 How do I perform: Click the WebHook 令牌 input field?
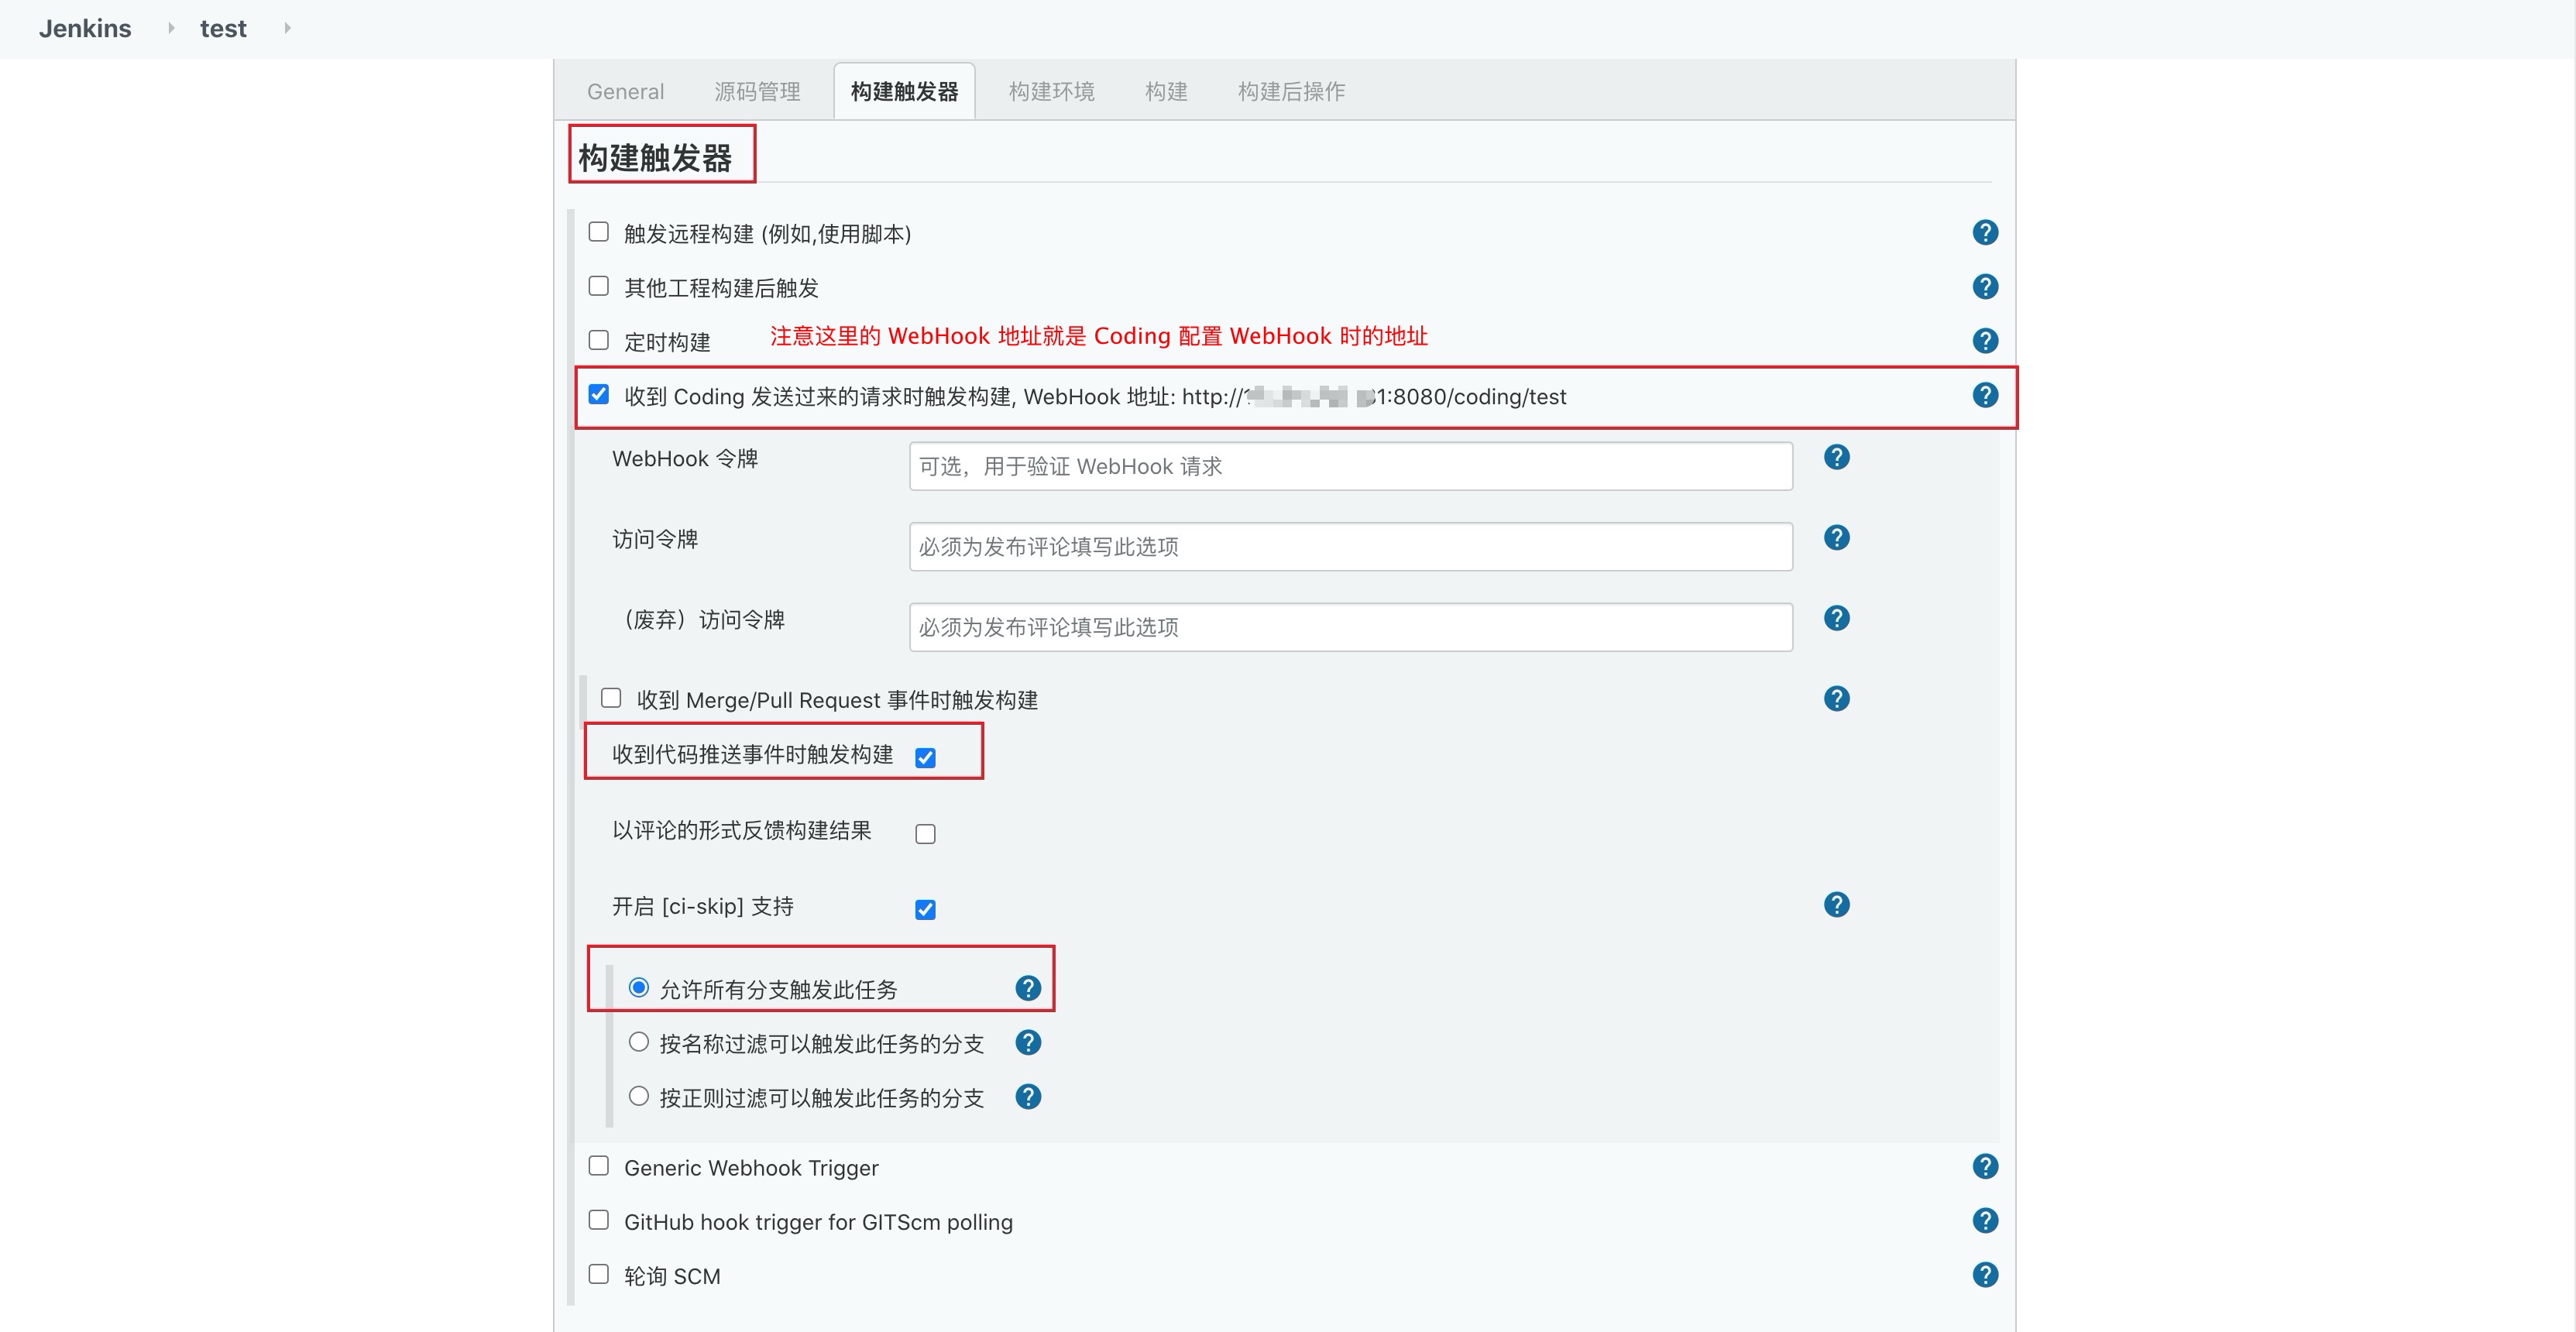click(1350, 467)
